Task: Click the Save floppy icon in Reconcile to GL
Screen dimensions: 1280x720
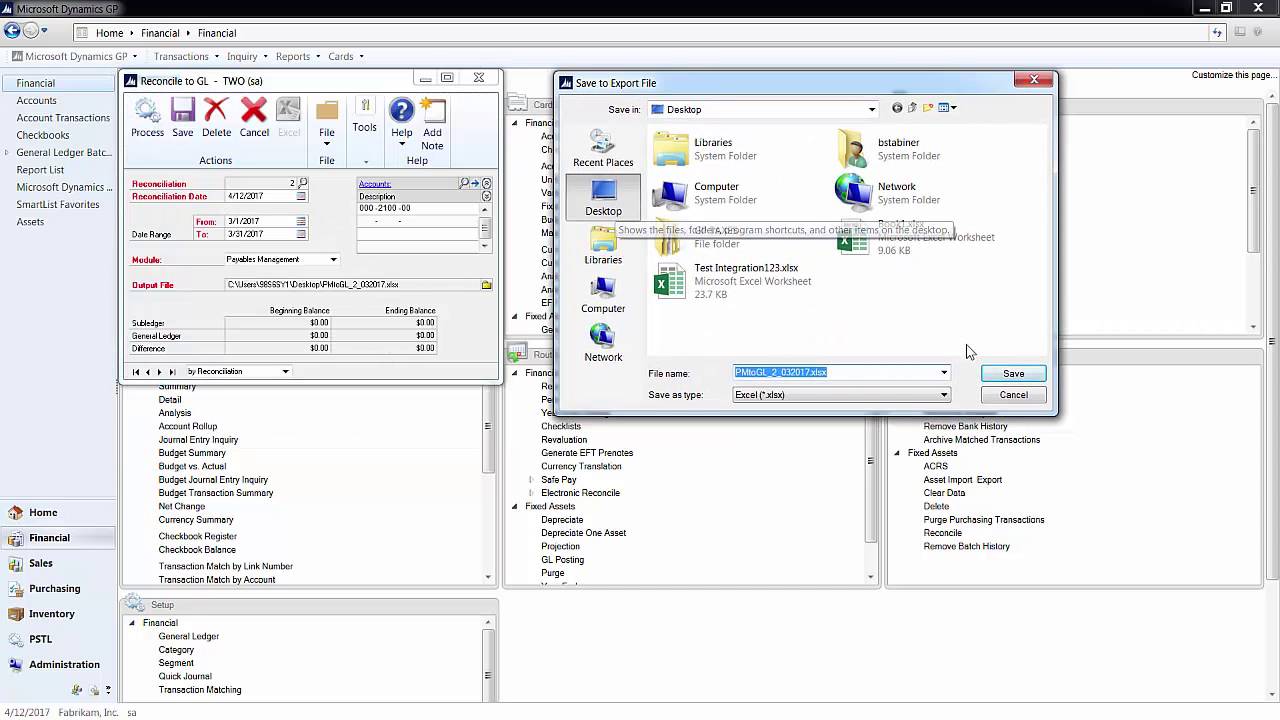Action: (182, 117)
